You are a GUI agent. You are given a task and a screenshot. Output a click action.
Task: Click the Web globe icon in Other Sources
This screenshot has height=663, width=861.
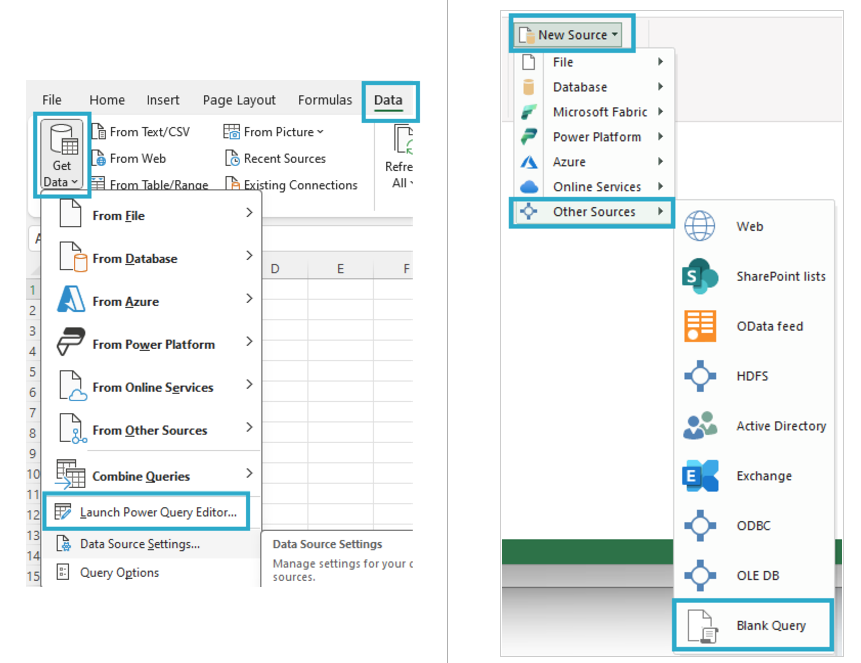click(x=700, y=226)
